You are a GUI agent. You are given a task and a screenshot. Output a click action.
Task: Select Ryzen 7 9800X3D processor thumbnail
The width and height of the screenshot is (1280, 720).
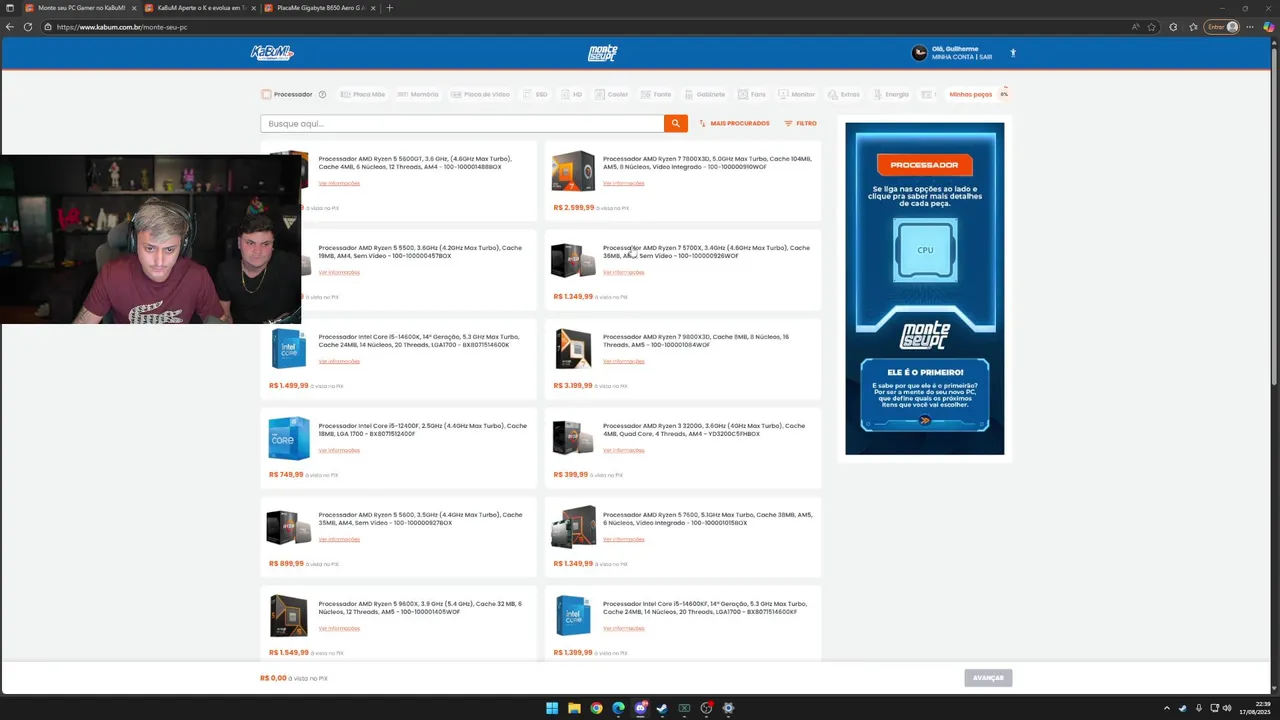click(573, 349)
